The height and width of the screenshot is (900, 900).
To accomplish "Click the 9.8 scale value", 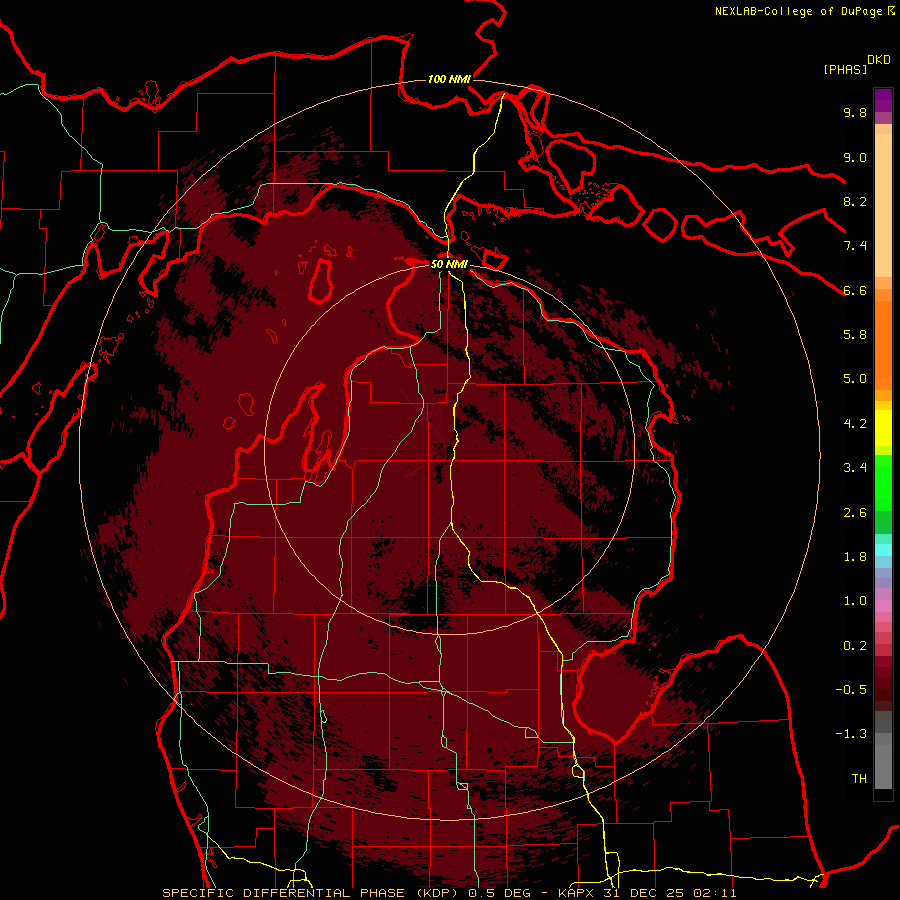I will [855, 112].
